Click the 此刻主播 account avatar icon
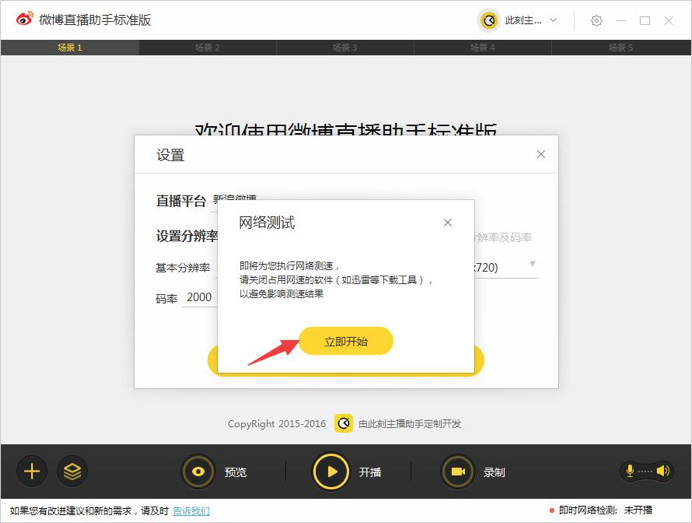This screenshot has height=523, width=692. point(489,20)
